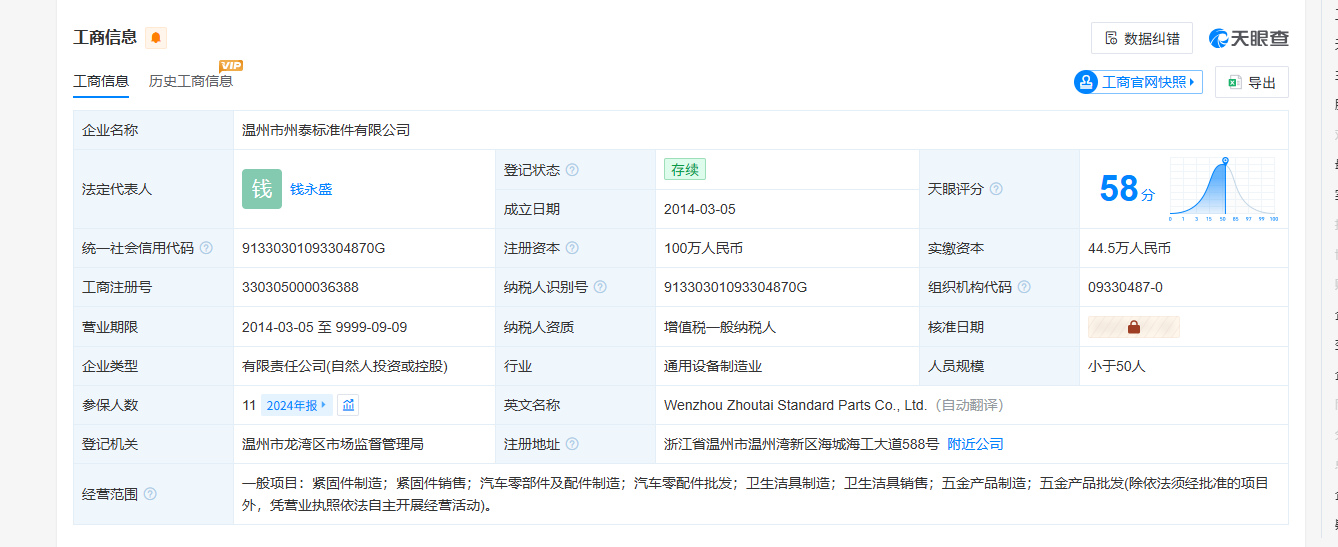Click the 存续 status tag
This screenshot has height=547, width=1338.
point(685,170)
